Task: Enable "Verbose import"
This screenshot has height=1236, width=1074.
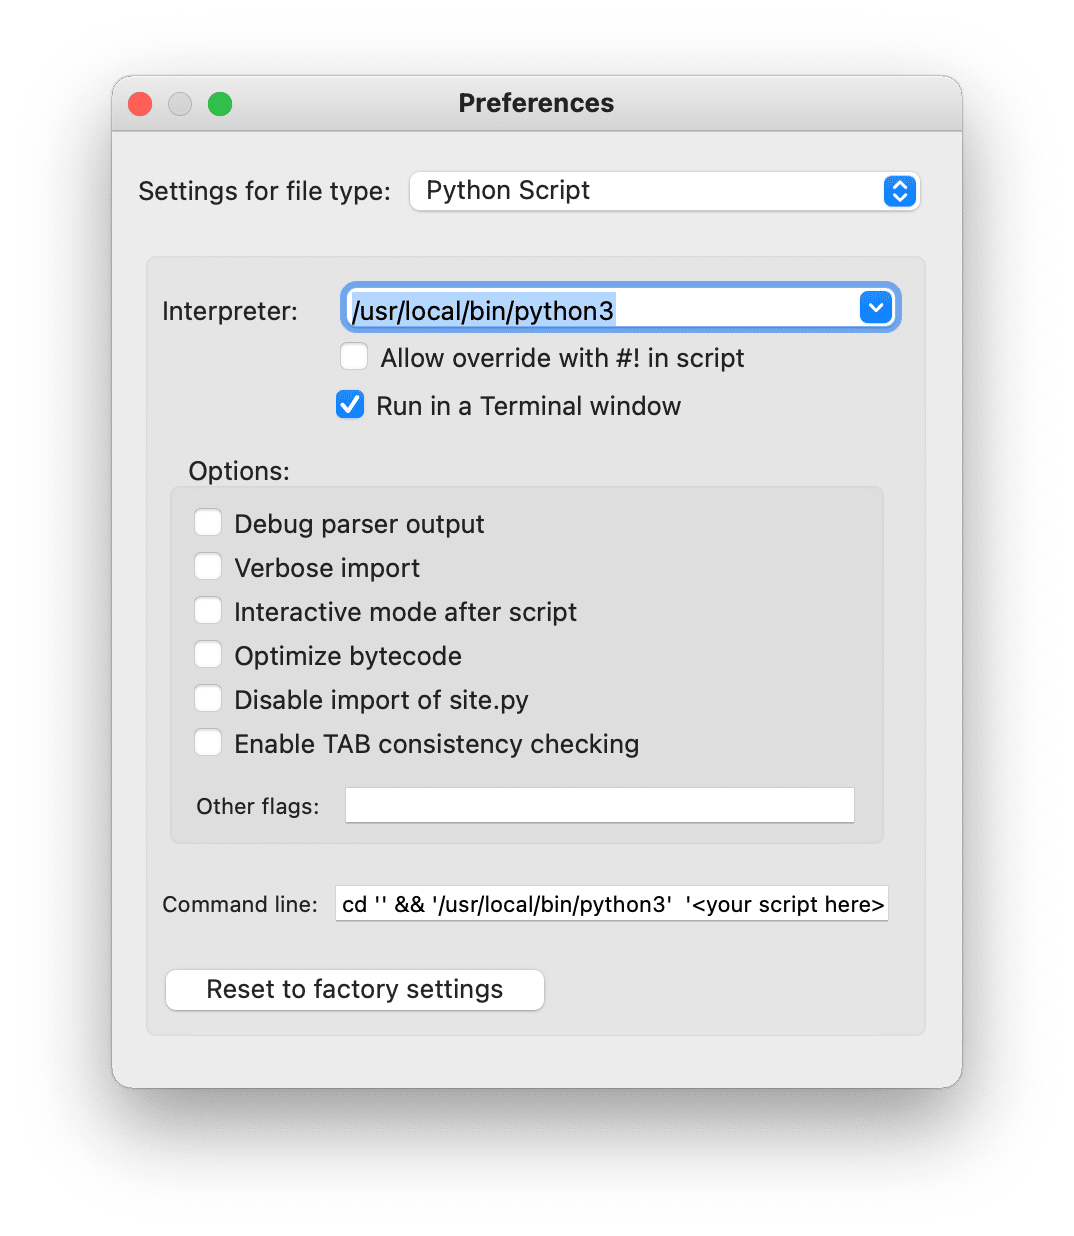Action: 208,566
